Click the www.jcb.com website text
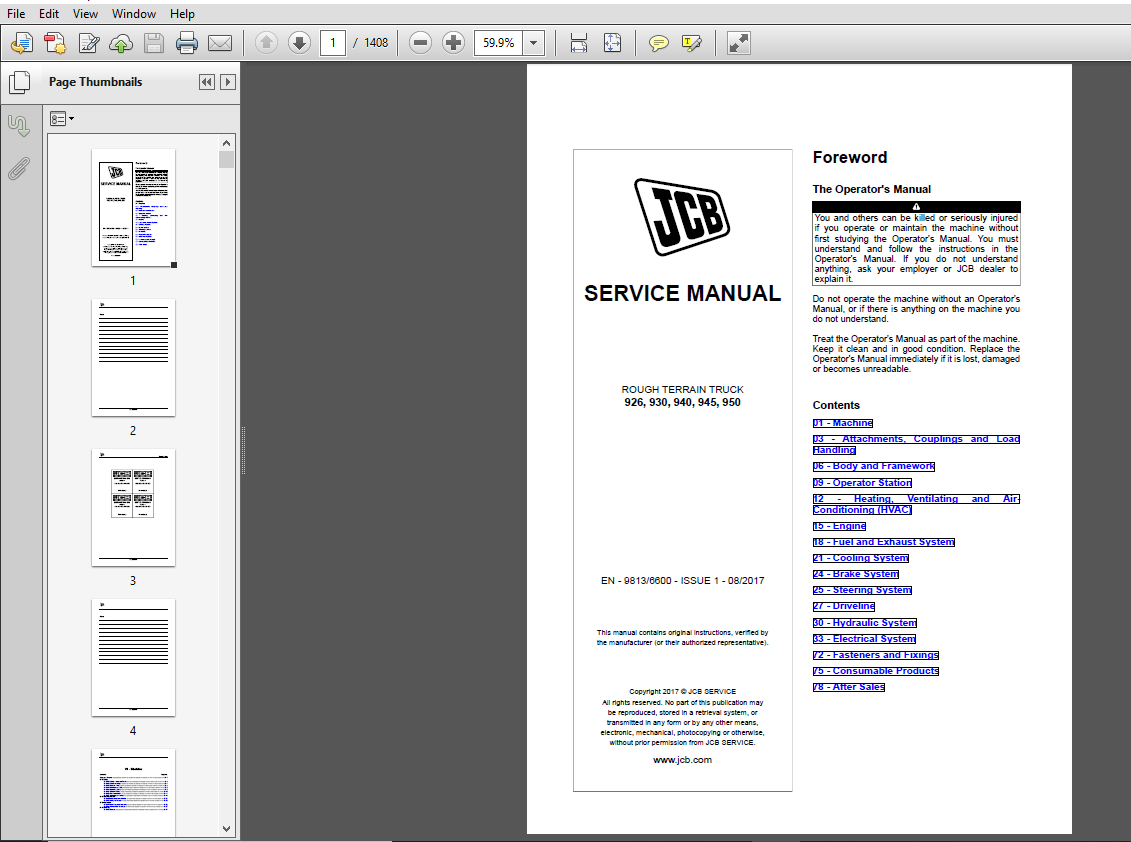The height and width of the screenshot is (842, 1131). 682,760
